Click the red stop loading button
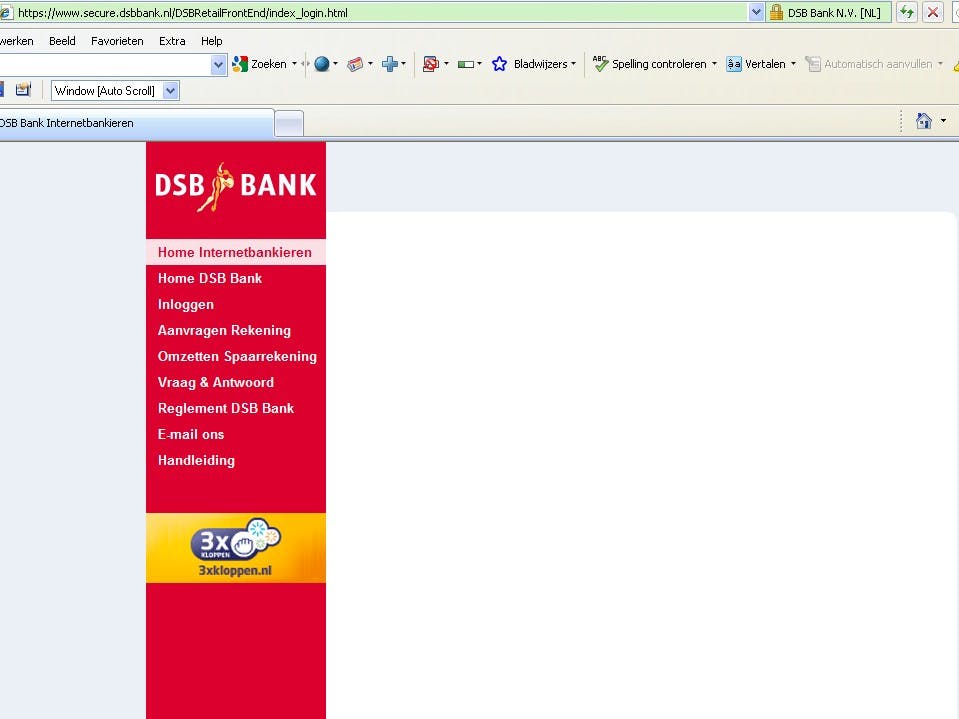The width and height of the screenshot is (959, 719). click(933, 12)
